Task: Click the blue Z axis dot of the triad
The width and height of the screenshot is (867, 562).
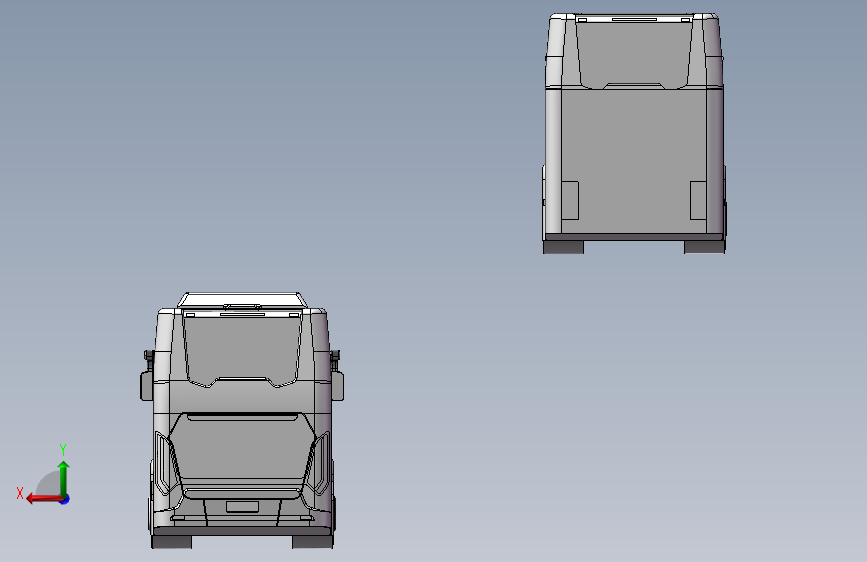Action: pyautogui.click(x=65, y=499)
